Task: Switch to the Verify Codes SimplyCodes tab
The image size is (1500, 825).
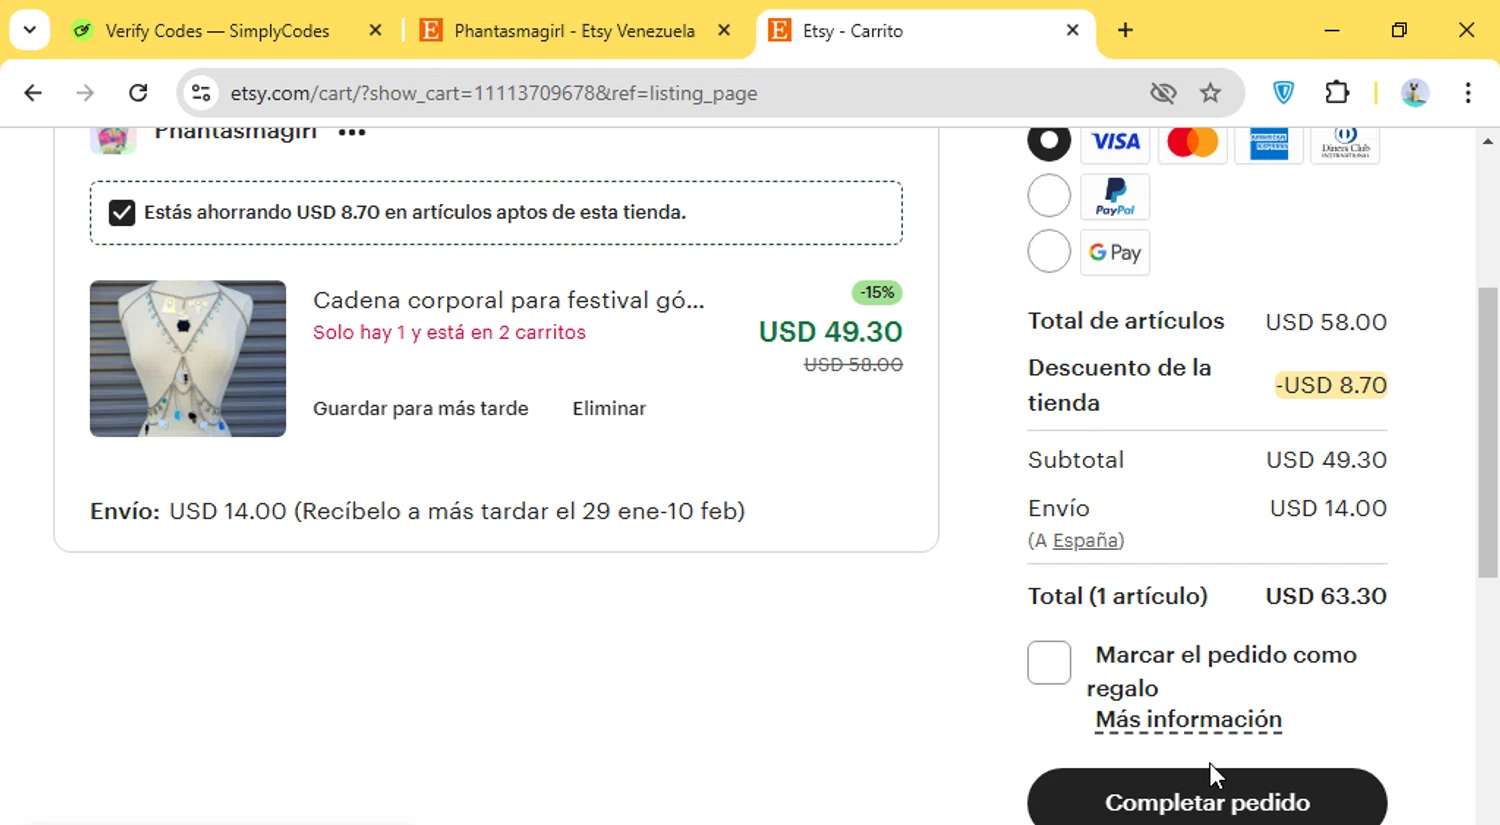Action: [217, 31]
